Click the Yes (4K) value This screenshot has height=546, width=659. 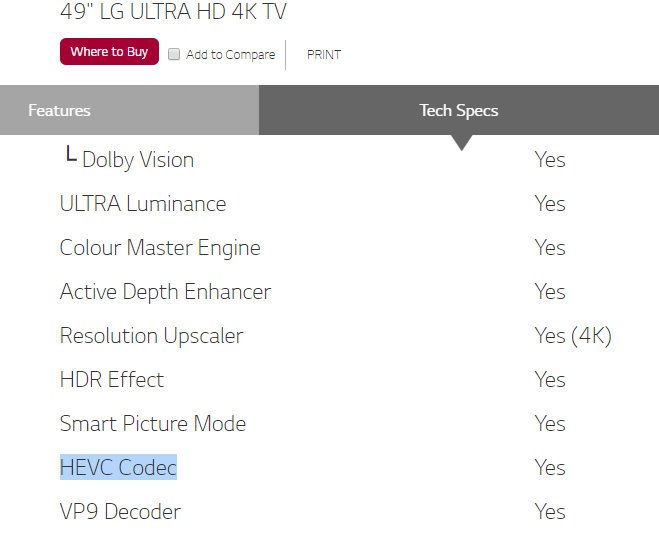pyautogui.click(x=573, y=336)
